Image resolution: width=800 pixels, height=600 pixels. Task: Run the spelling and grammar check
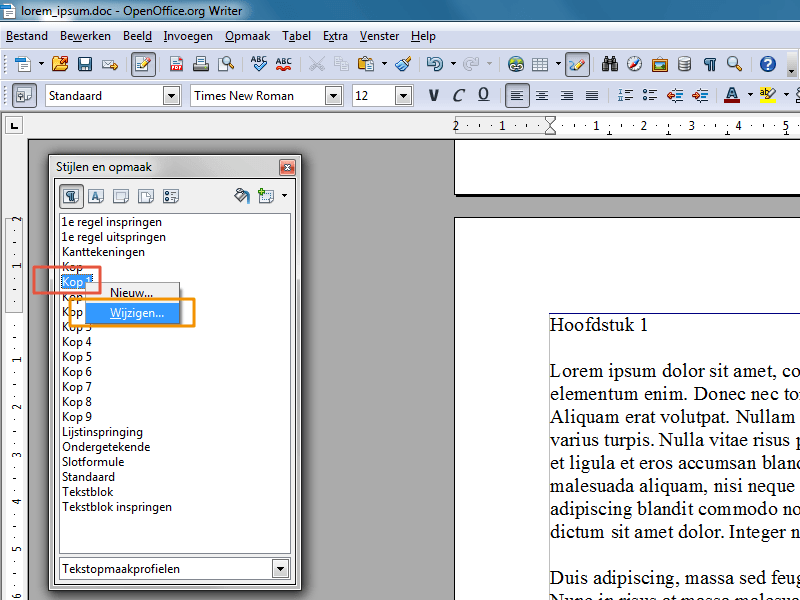[x=259, y=64]
